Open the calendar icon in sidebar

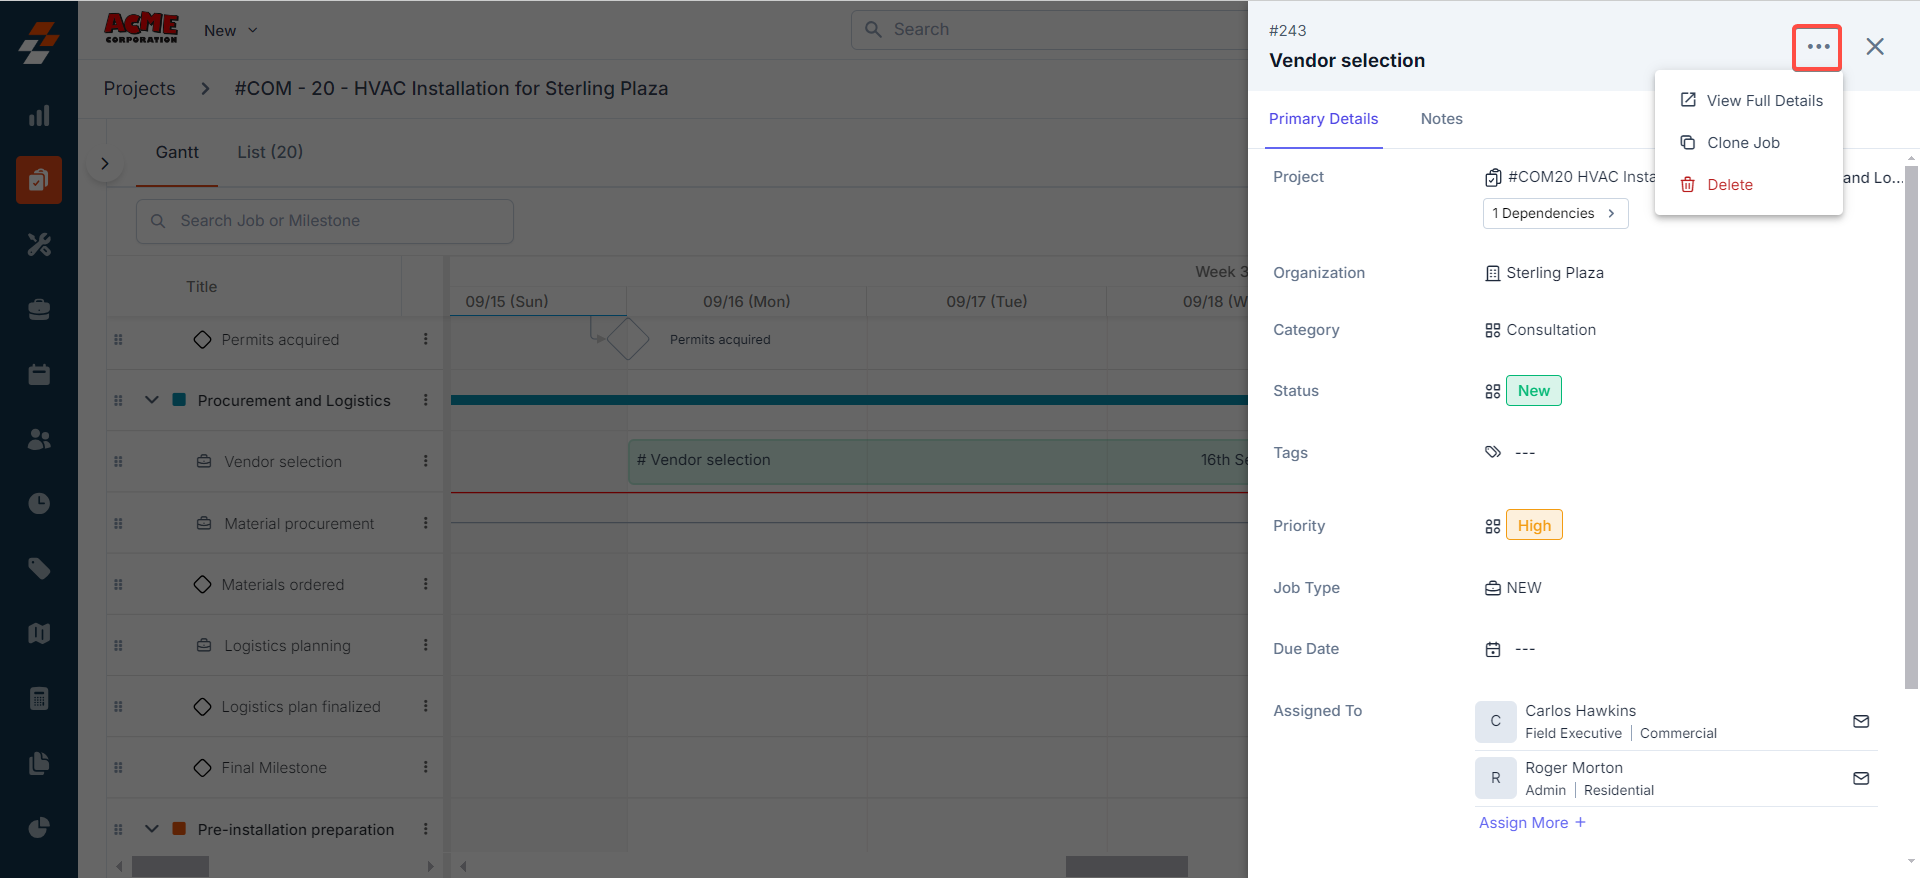click(39, 374)
